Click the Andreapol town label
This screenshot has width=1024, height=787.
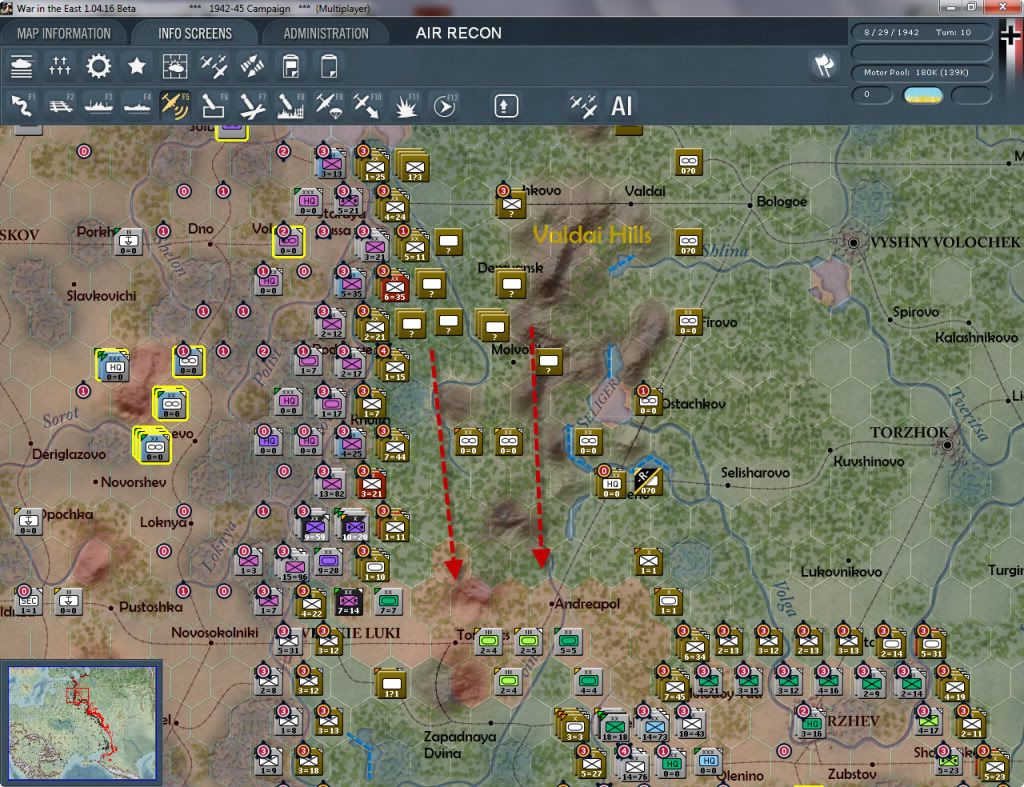(587, 604)
